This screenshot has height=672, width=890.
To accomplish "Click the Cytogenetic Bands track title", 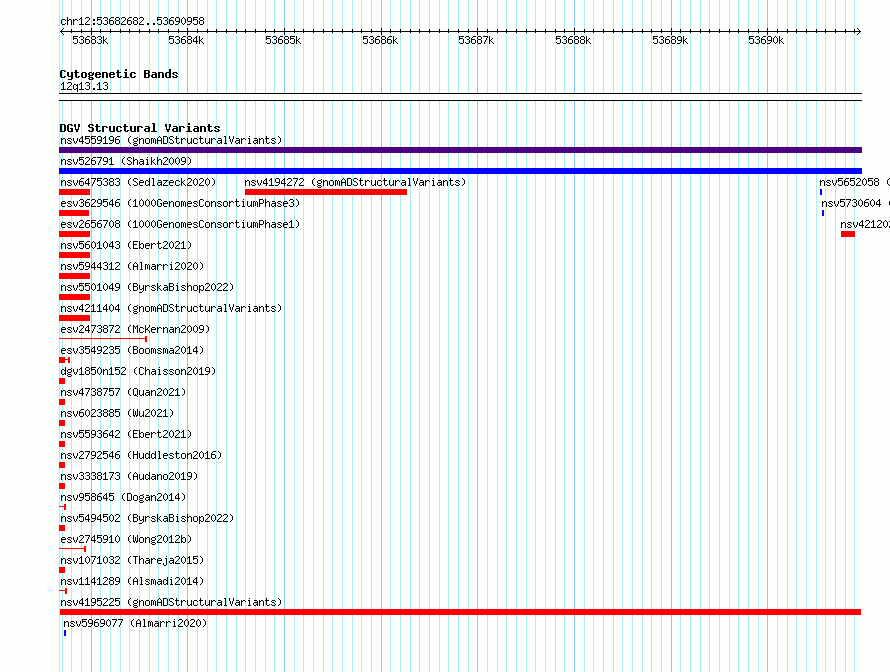I will click(x=119, y=74).
